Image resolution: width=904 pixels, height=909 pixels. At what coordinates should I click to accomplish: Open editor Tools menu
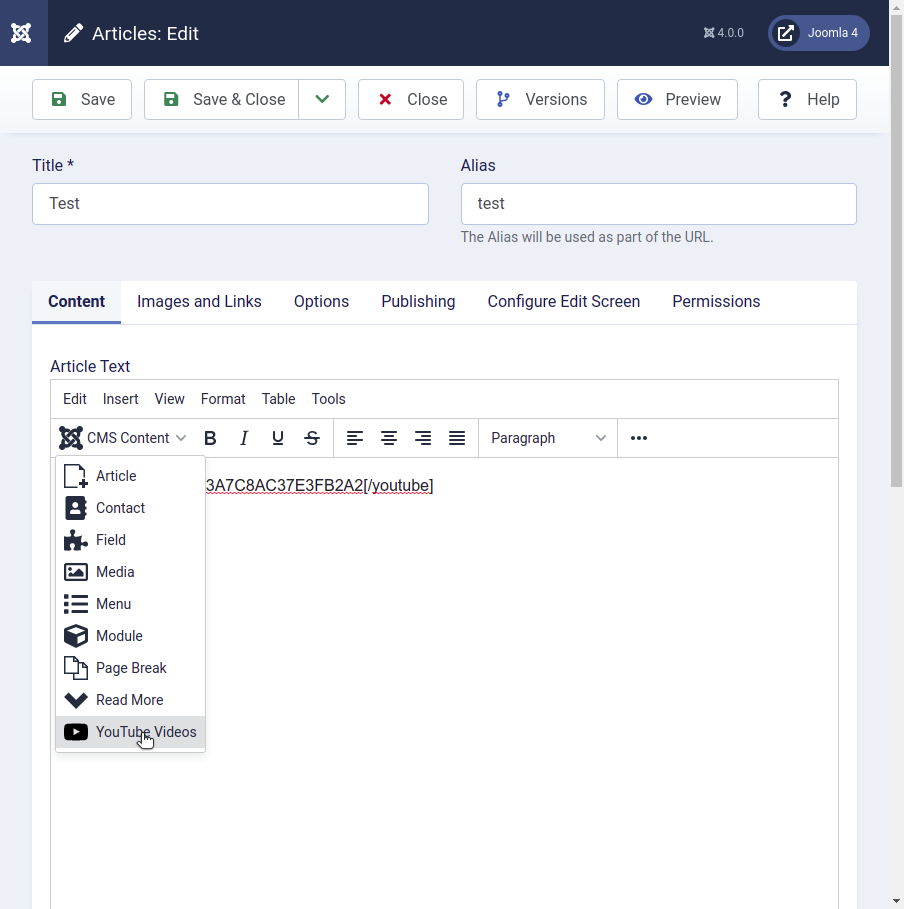point(328,399)
